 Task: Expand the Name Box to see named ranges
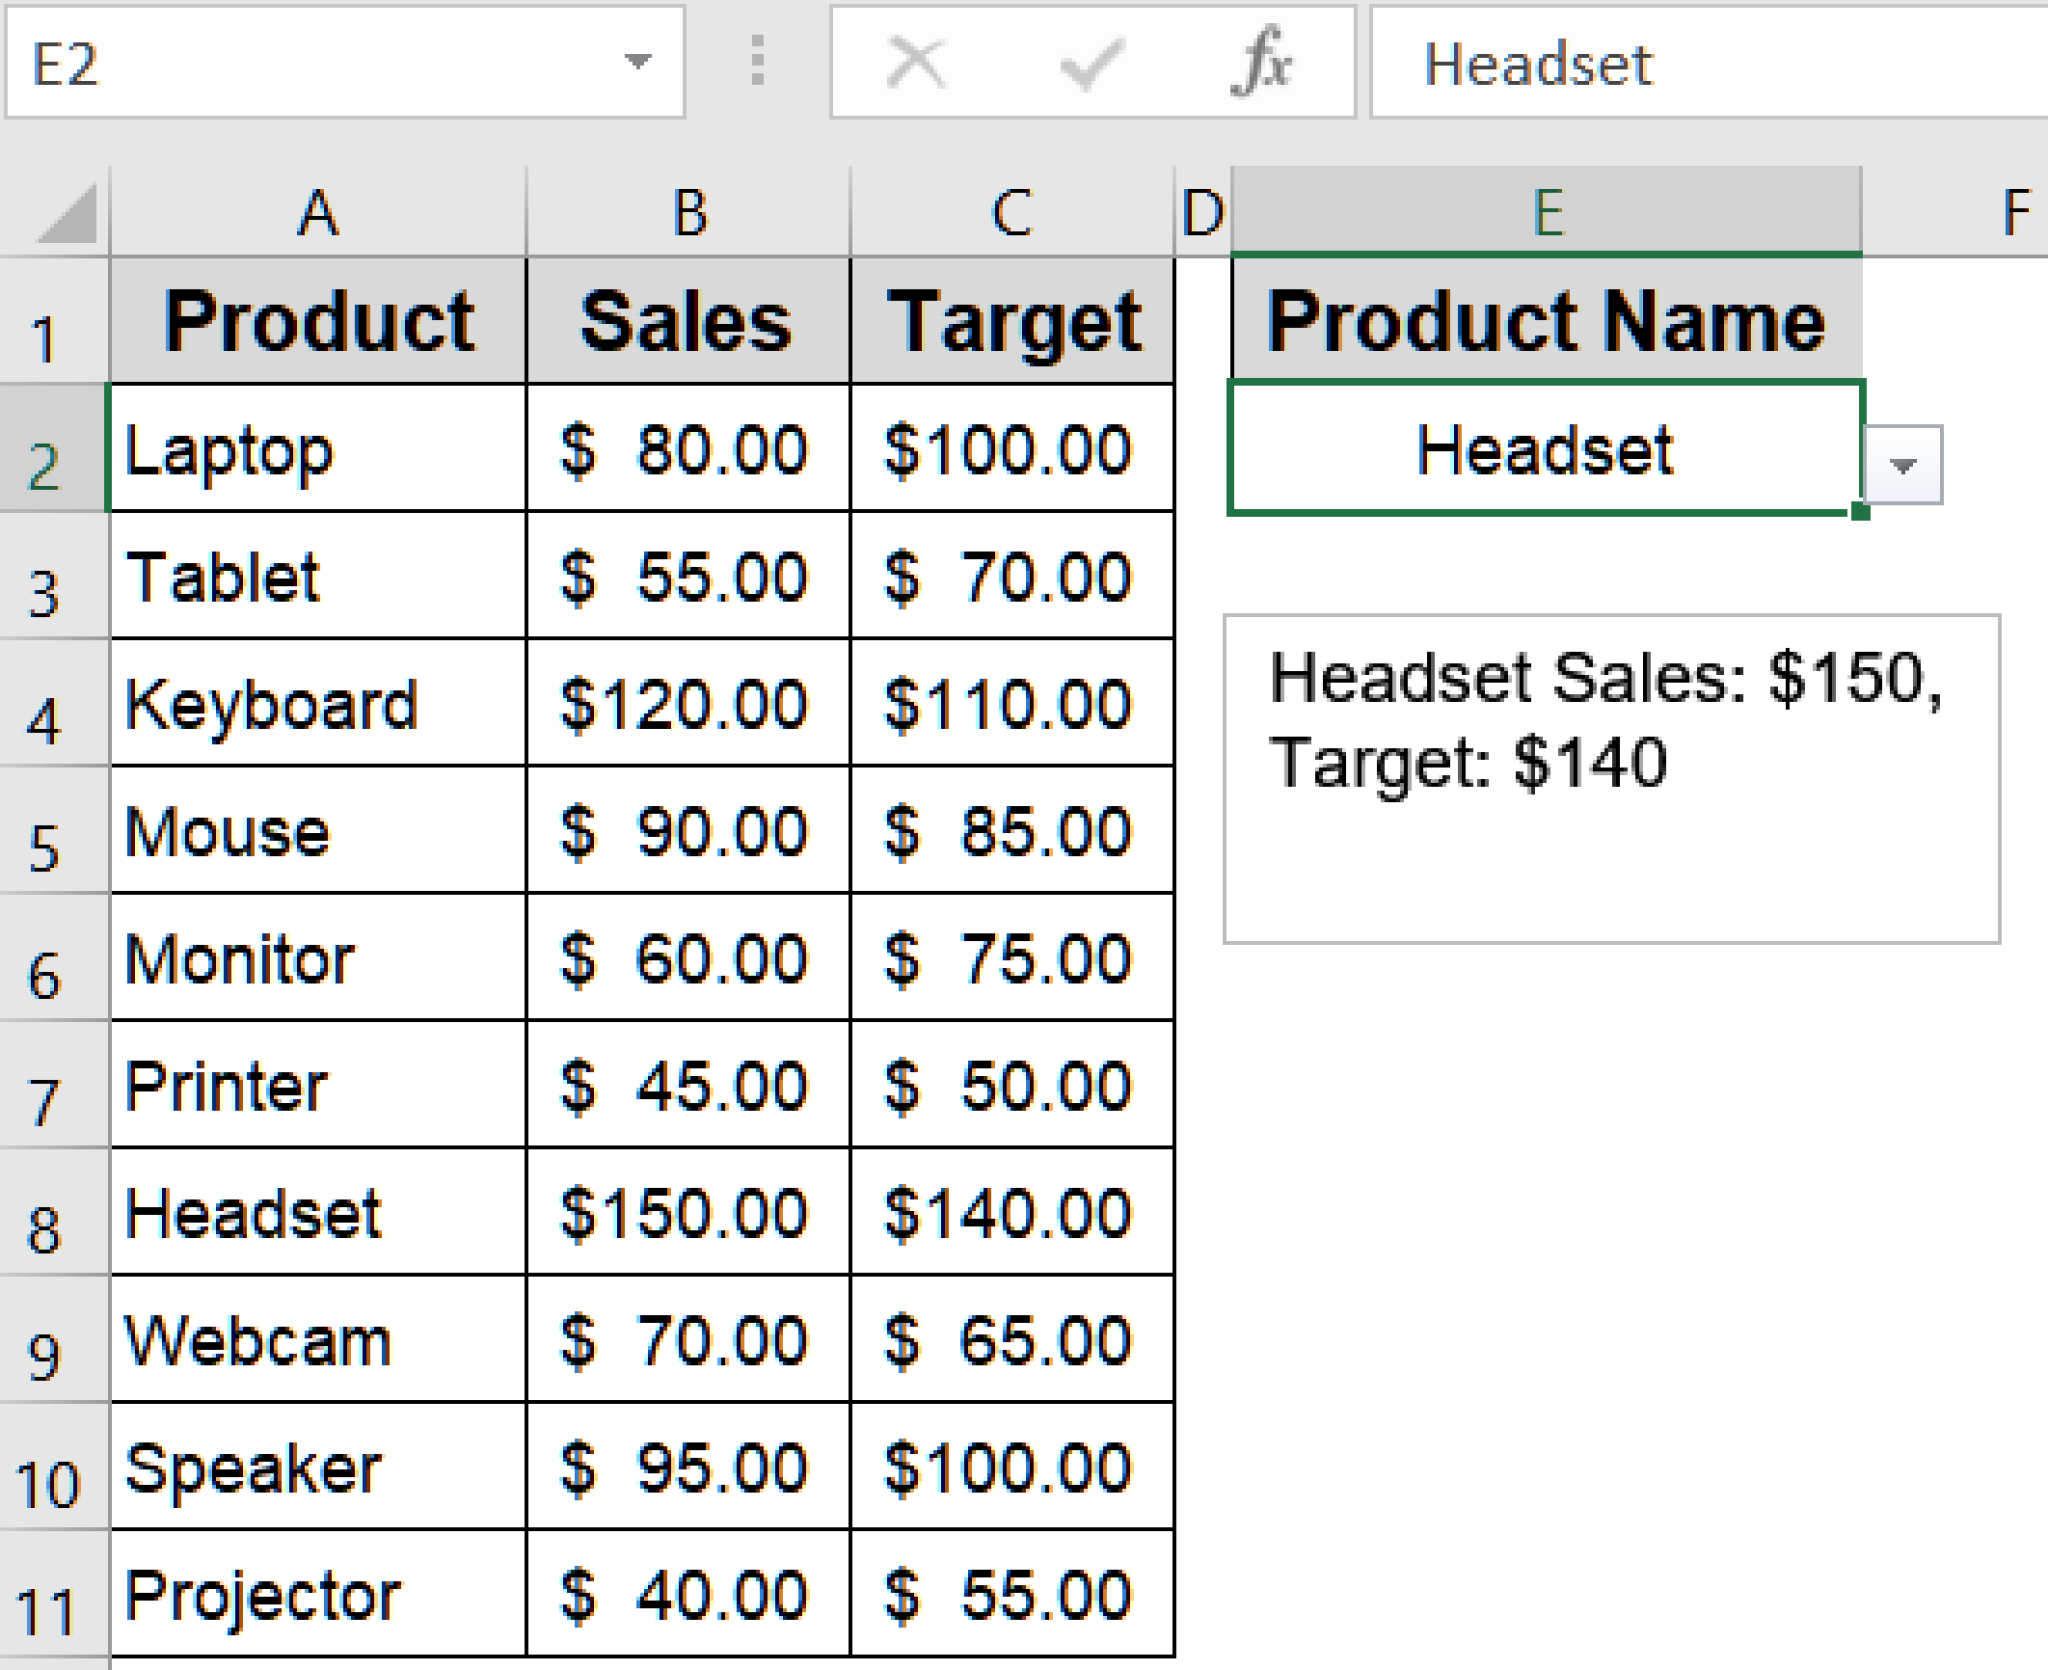coord(637,63)
